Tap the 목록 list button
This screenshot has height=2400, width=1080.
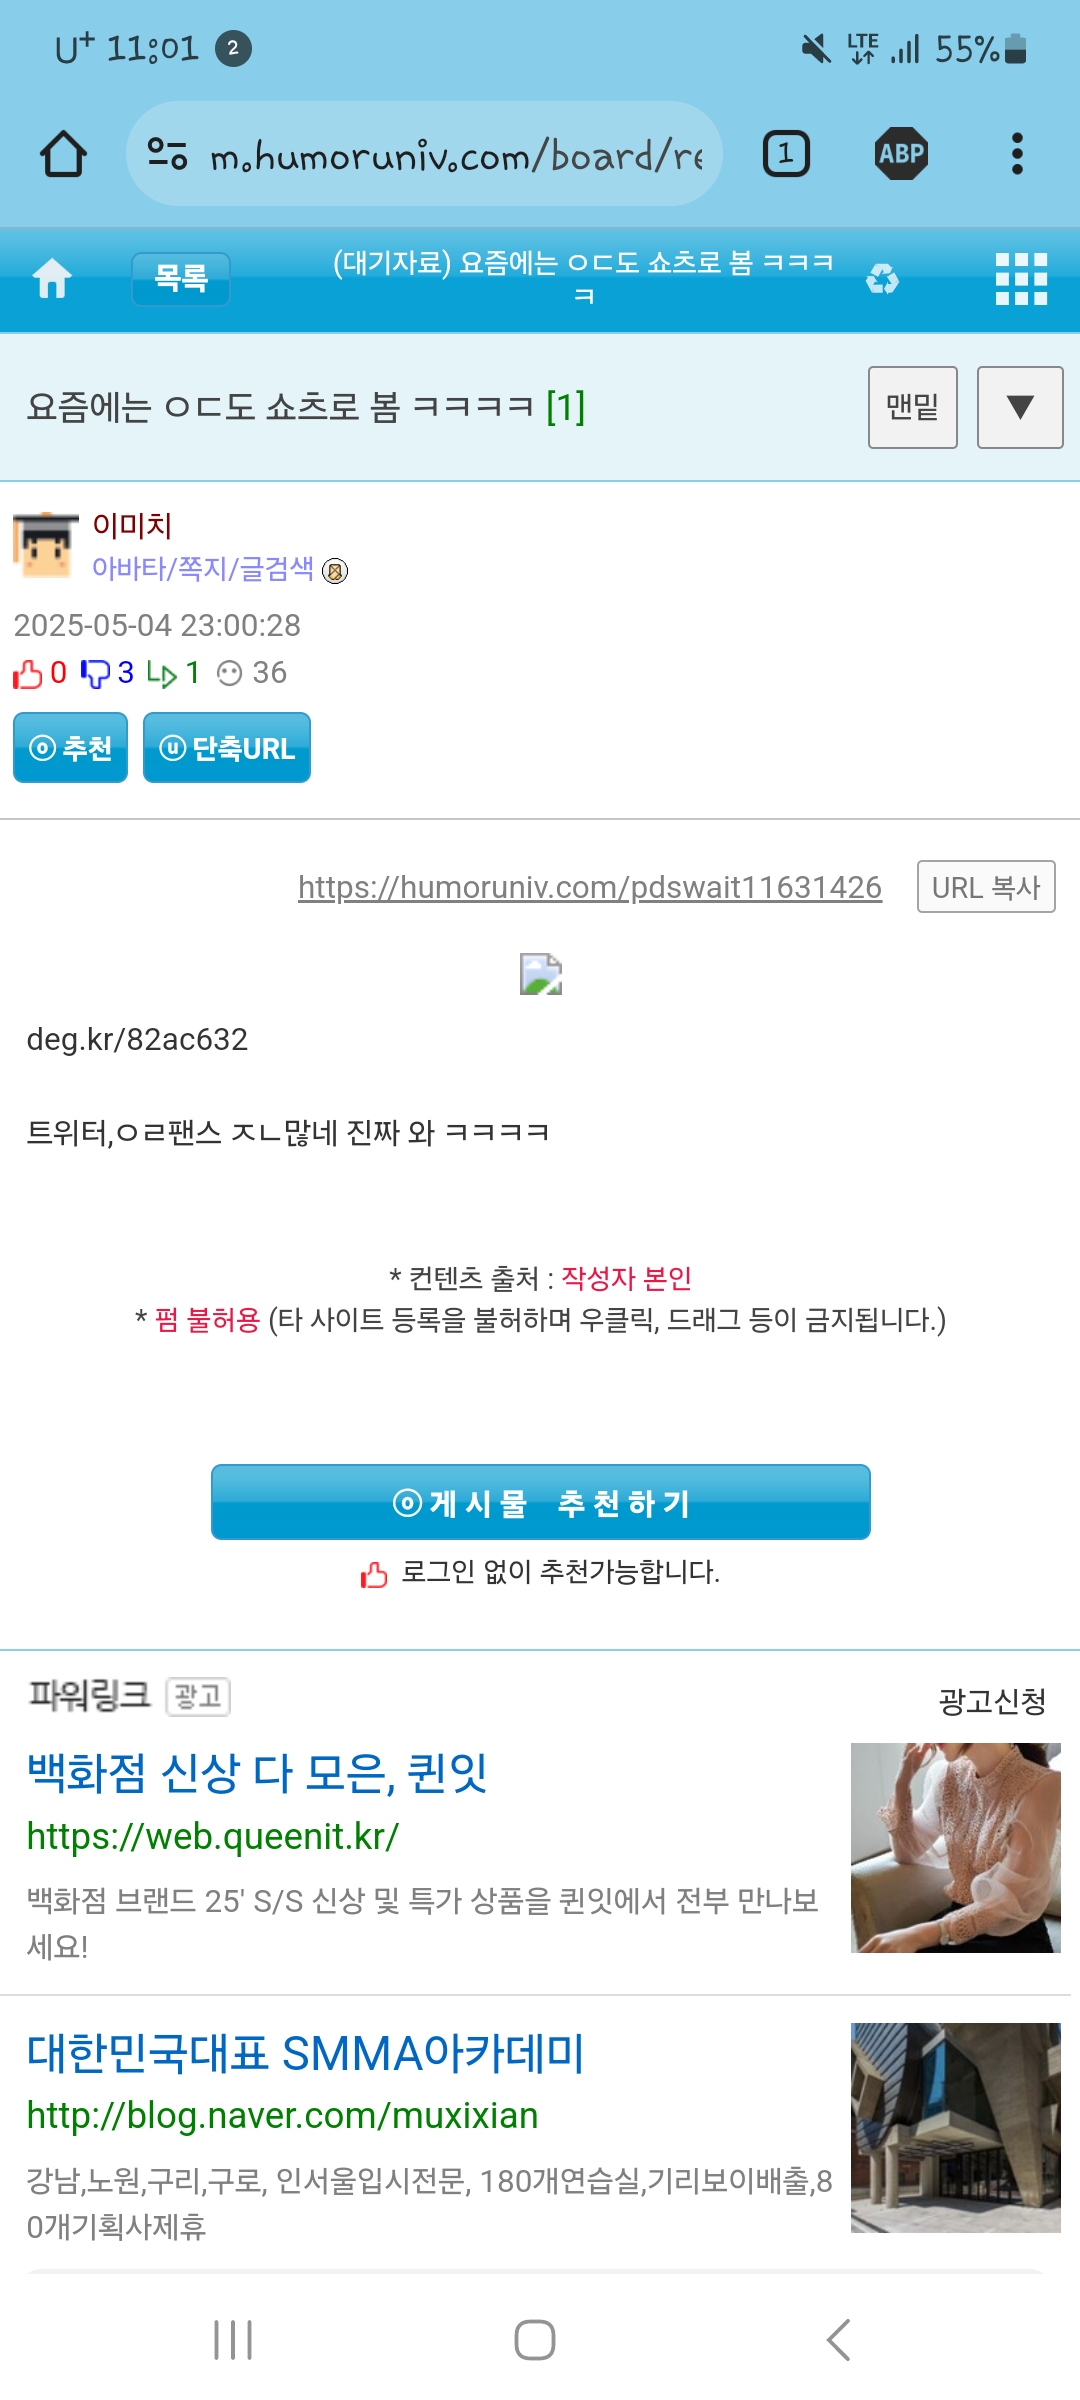[181, 278]
